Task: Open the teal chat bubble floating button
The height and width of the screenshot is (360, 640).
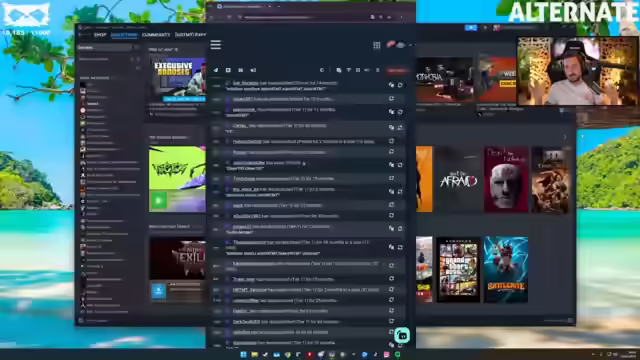Action: click(402, 336)
